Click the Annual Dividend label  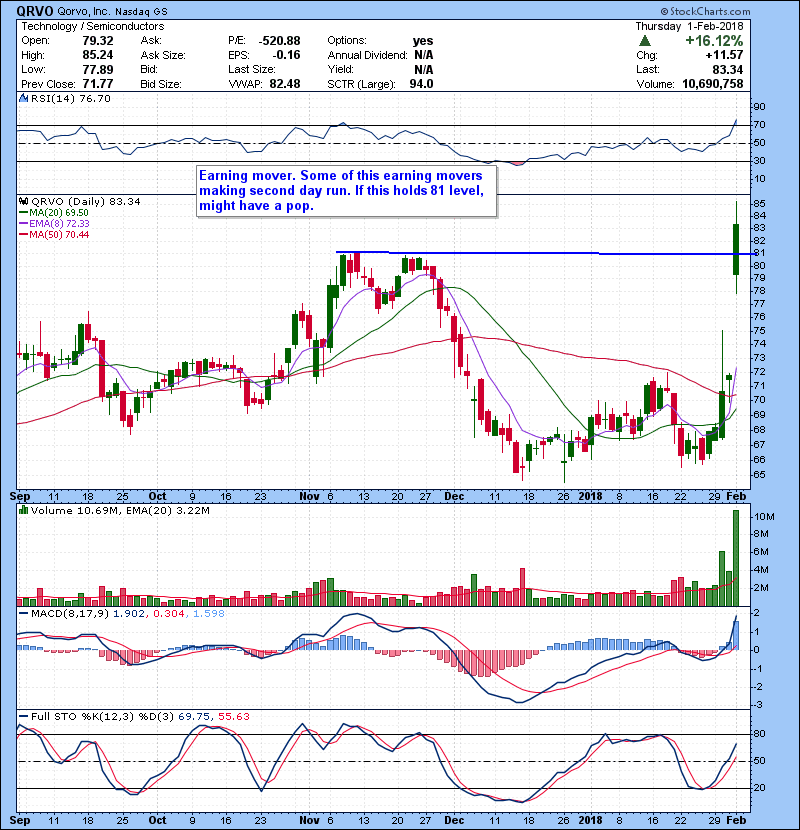367,55
